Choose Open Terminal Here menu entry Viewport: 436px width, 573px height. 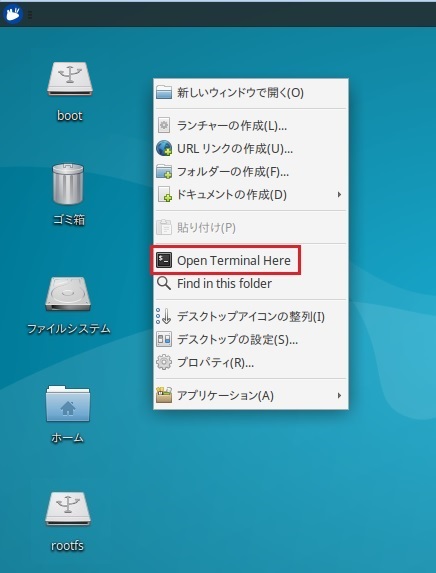pyautogui.click(x=251, y=261)
